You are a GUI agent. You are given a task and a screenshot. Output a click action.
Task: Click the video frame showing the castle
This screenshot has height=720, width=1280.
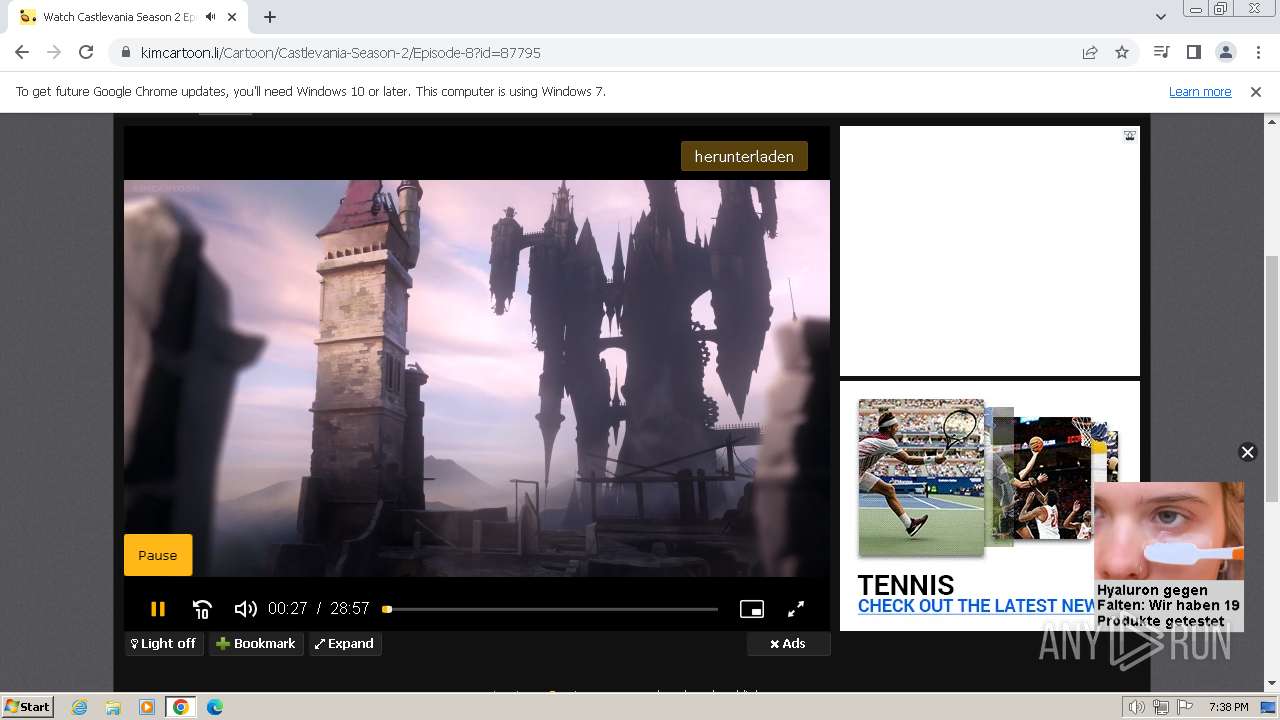pyautogui.click(x=477, y=378)
